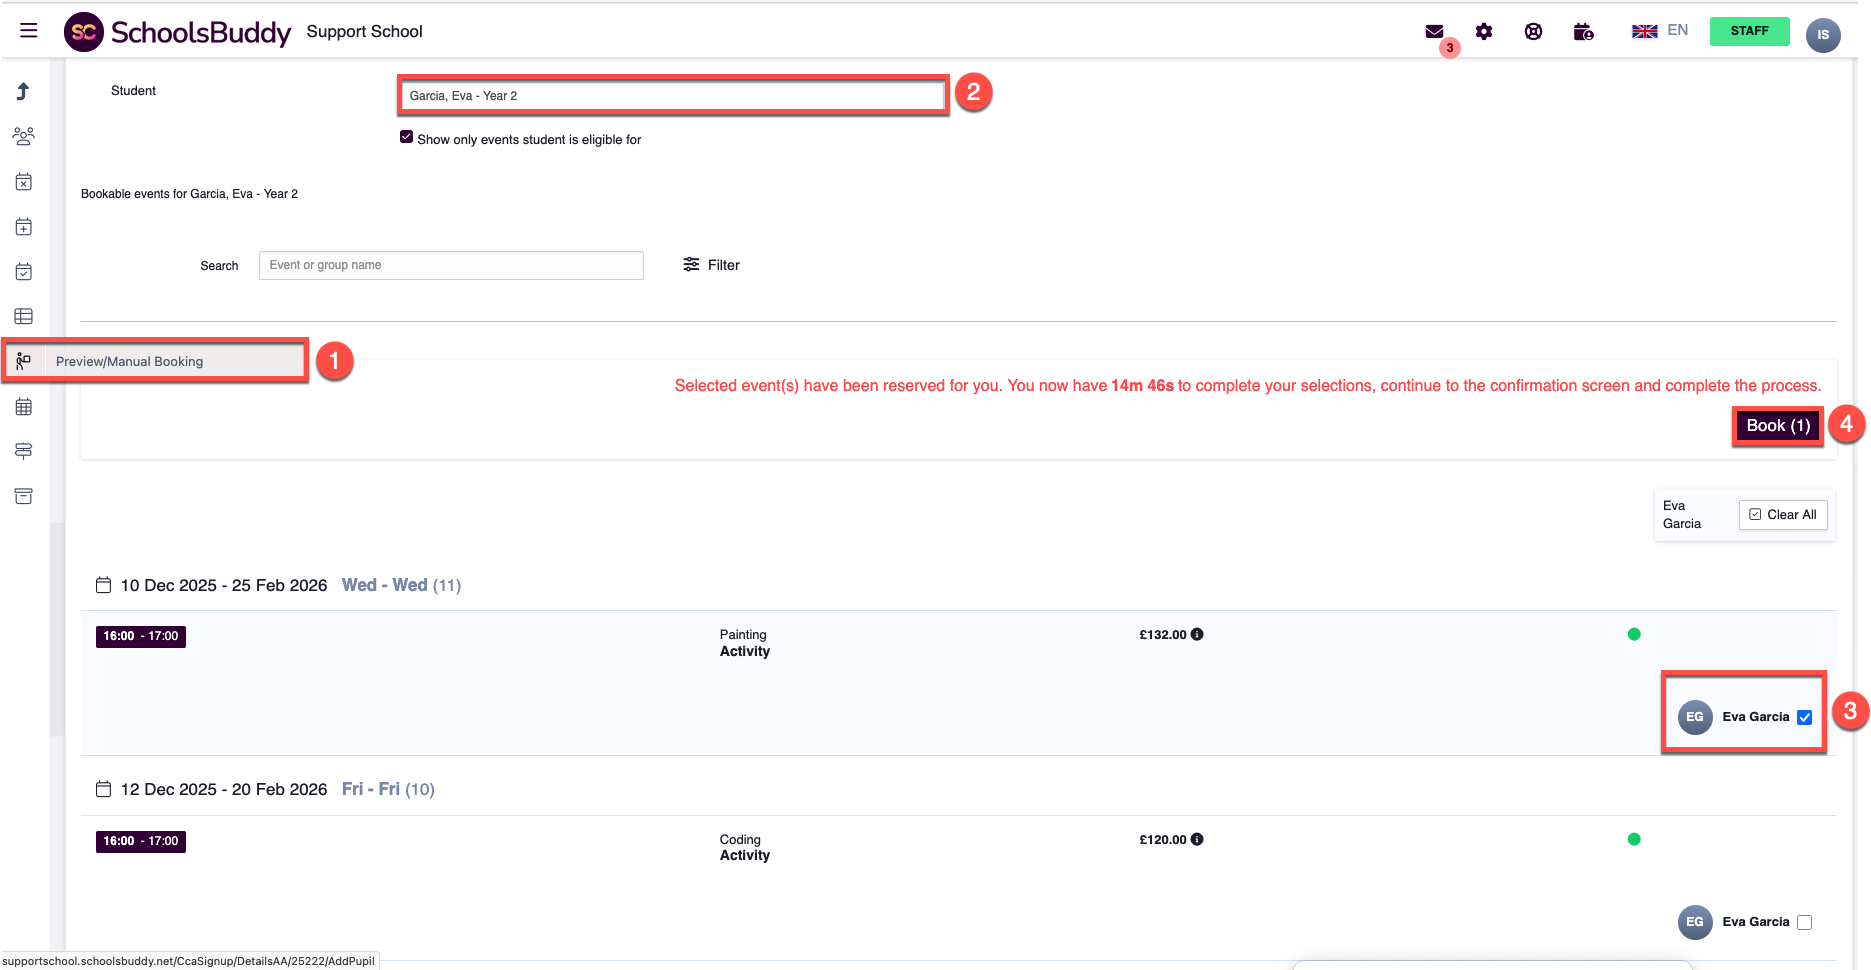Uncheck Show only events student is eligible for

coord(406,138)
